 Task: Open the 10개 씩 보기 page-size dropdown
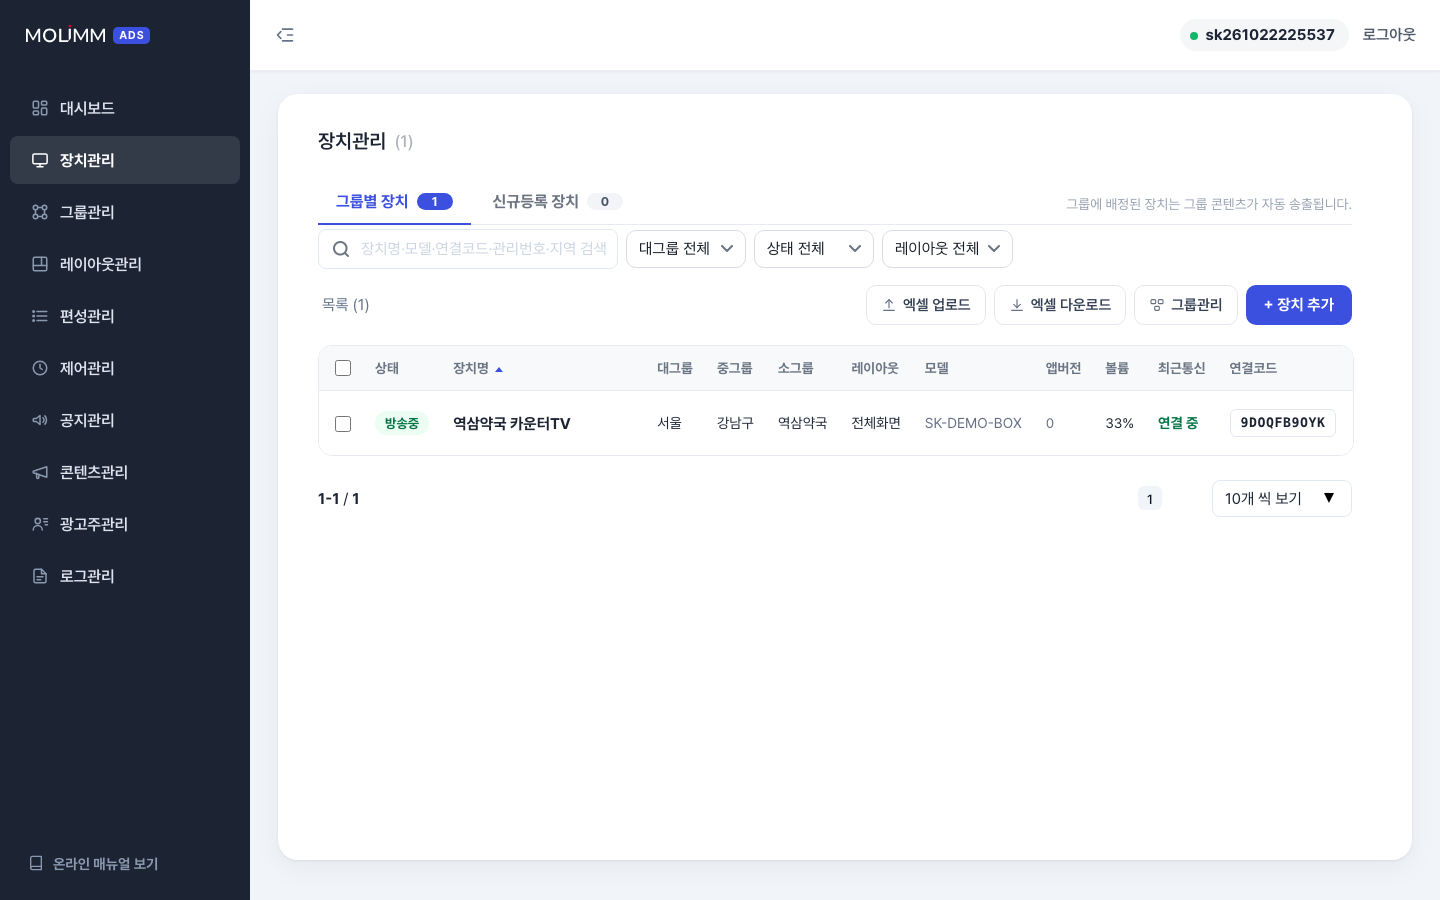(1282, 498)
